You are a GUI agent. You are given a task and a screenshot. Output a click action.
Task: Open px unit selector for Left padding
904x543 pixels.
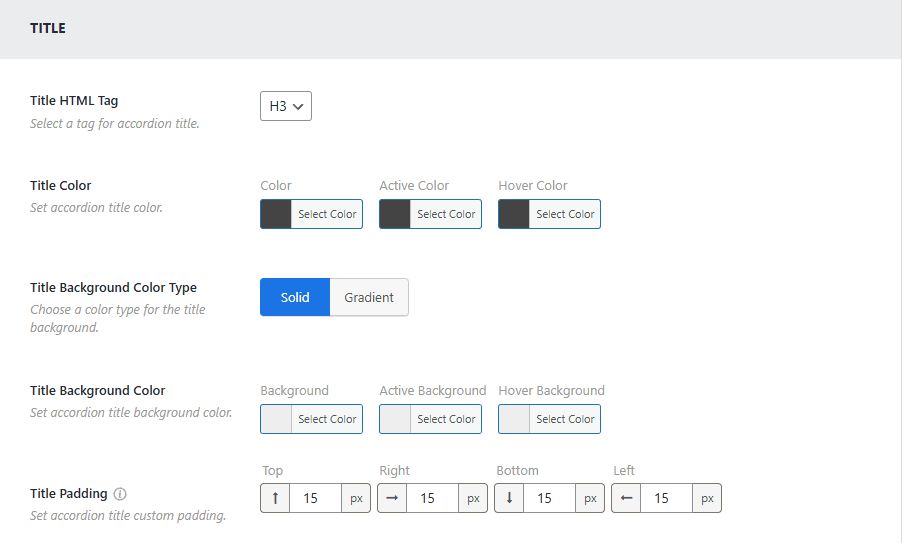pyautogui.click(x=707, y=498)
